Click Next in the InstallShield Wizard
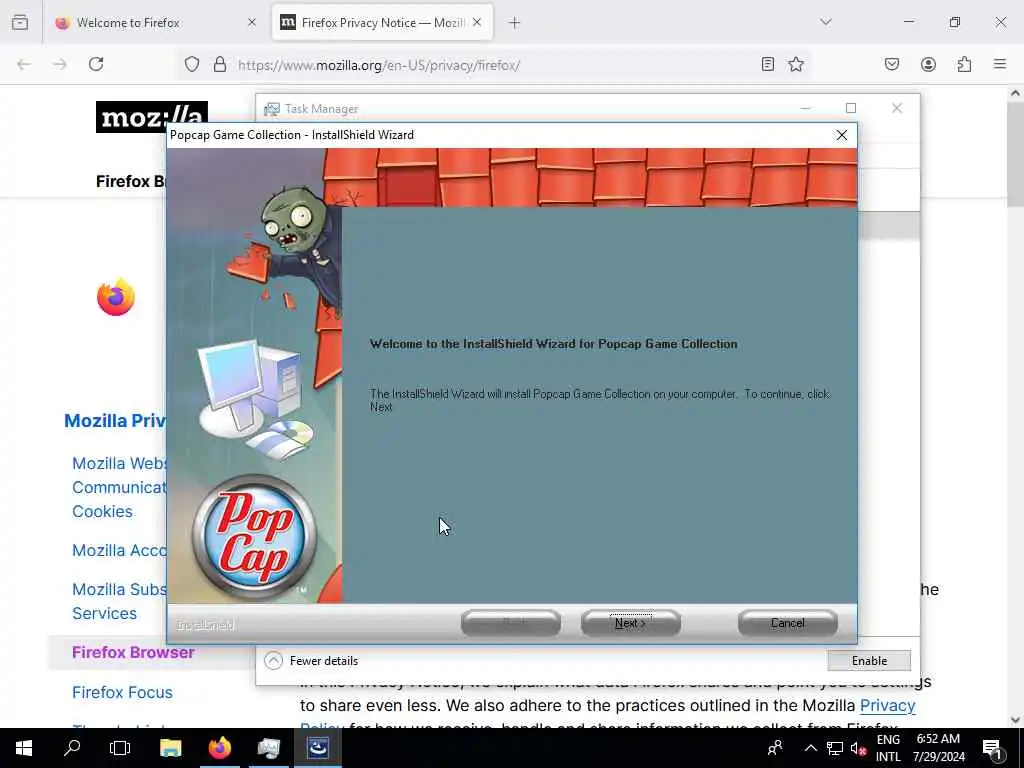This screenshot has height=768, width=1024. 630,623
